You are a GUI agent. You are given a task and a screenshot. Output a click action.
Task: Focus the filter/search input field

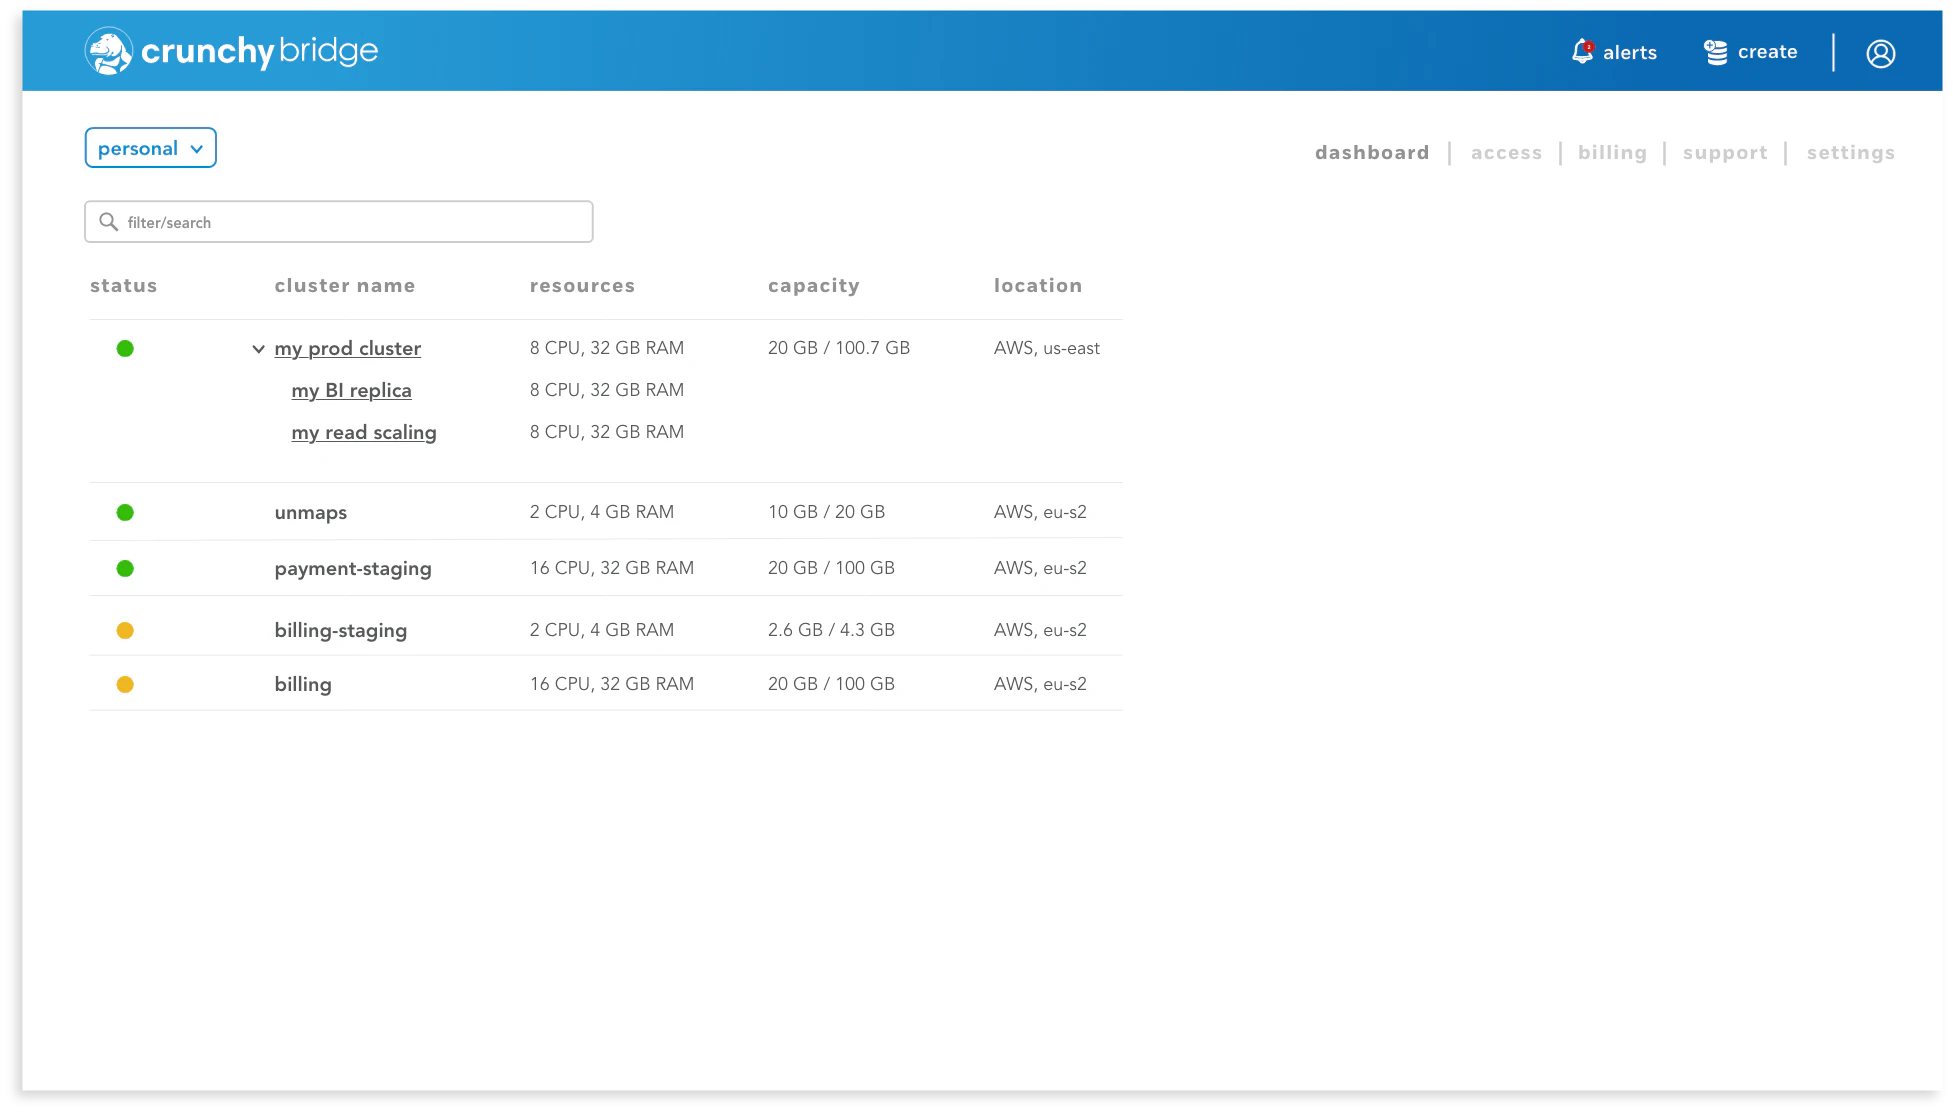(350, 222)
